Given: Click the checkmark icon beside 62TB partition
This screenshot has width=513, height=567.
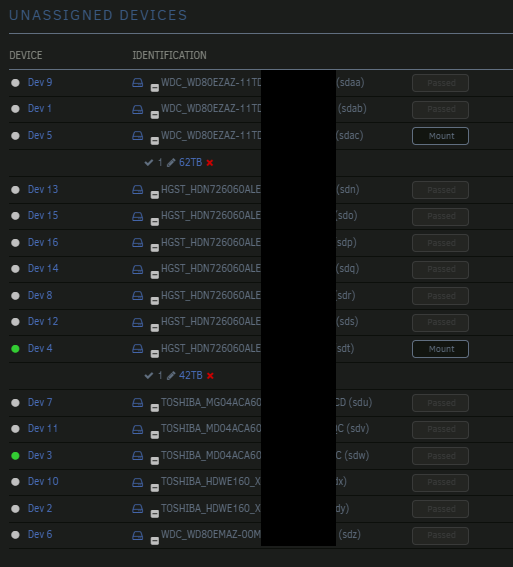Looking at the screenshot, I should tap(149, 163).
